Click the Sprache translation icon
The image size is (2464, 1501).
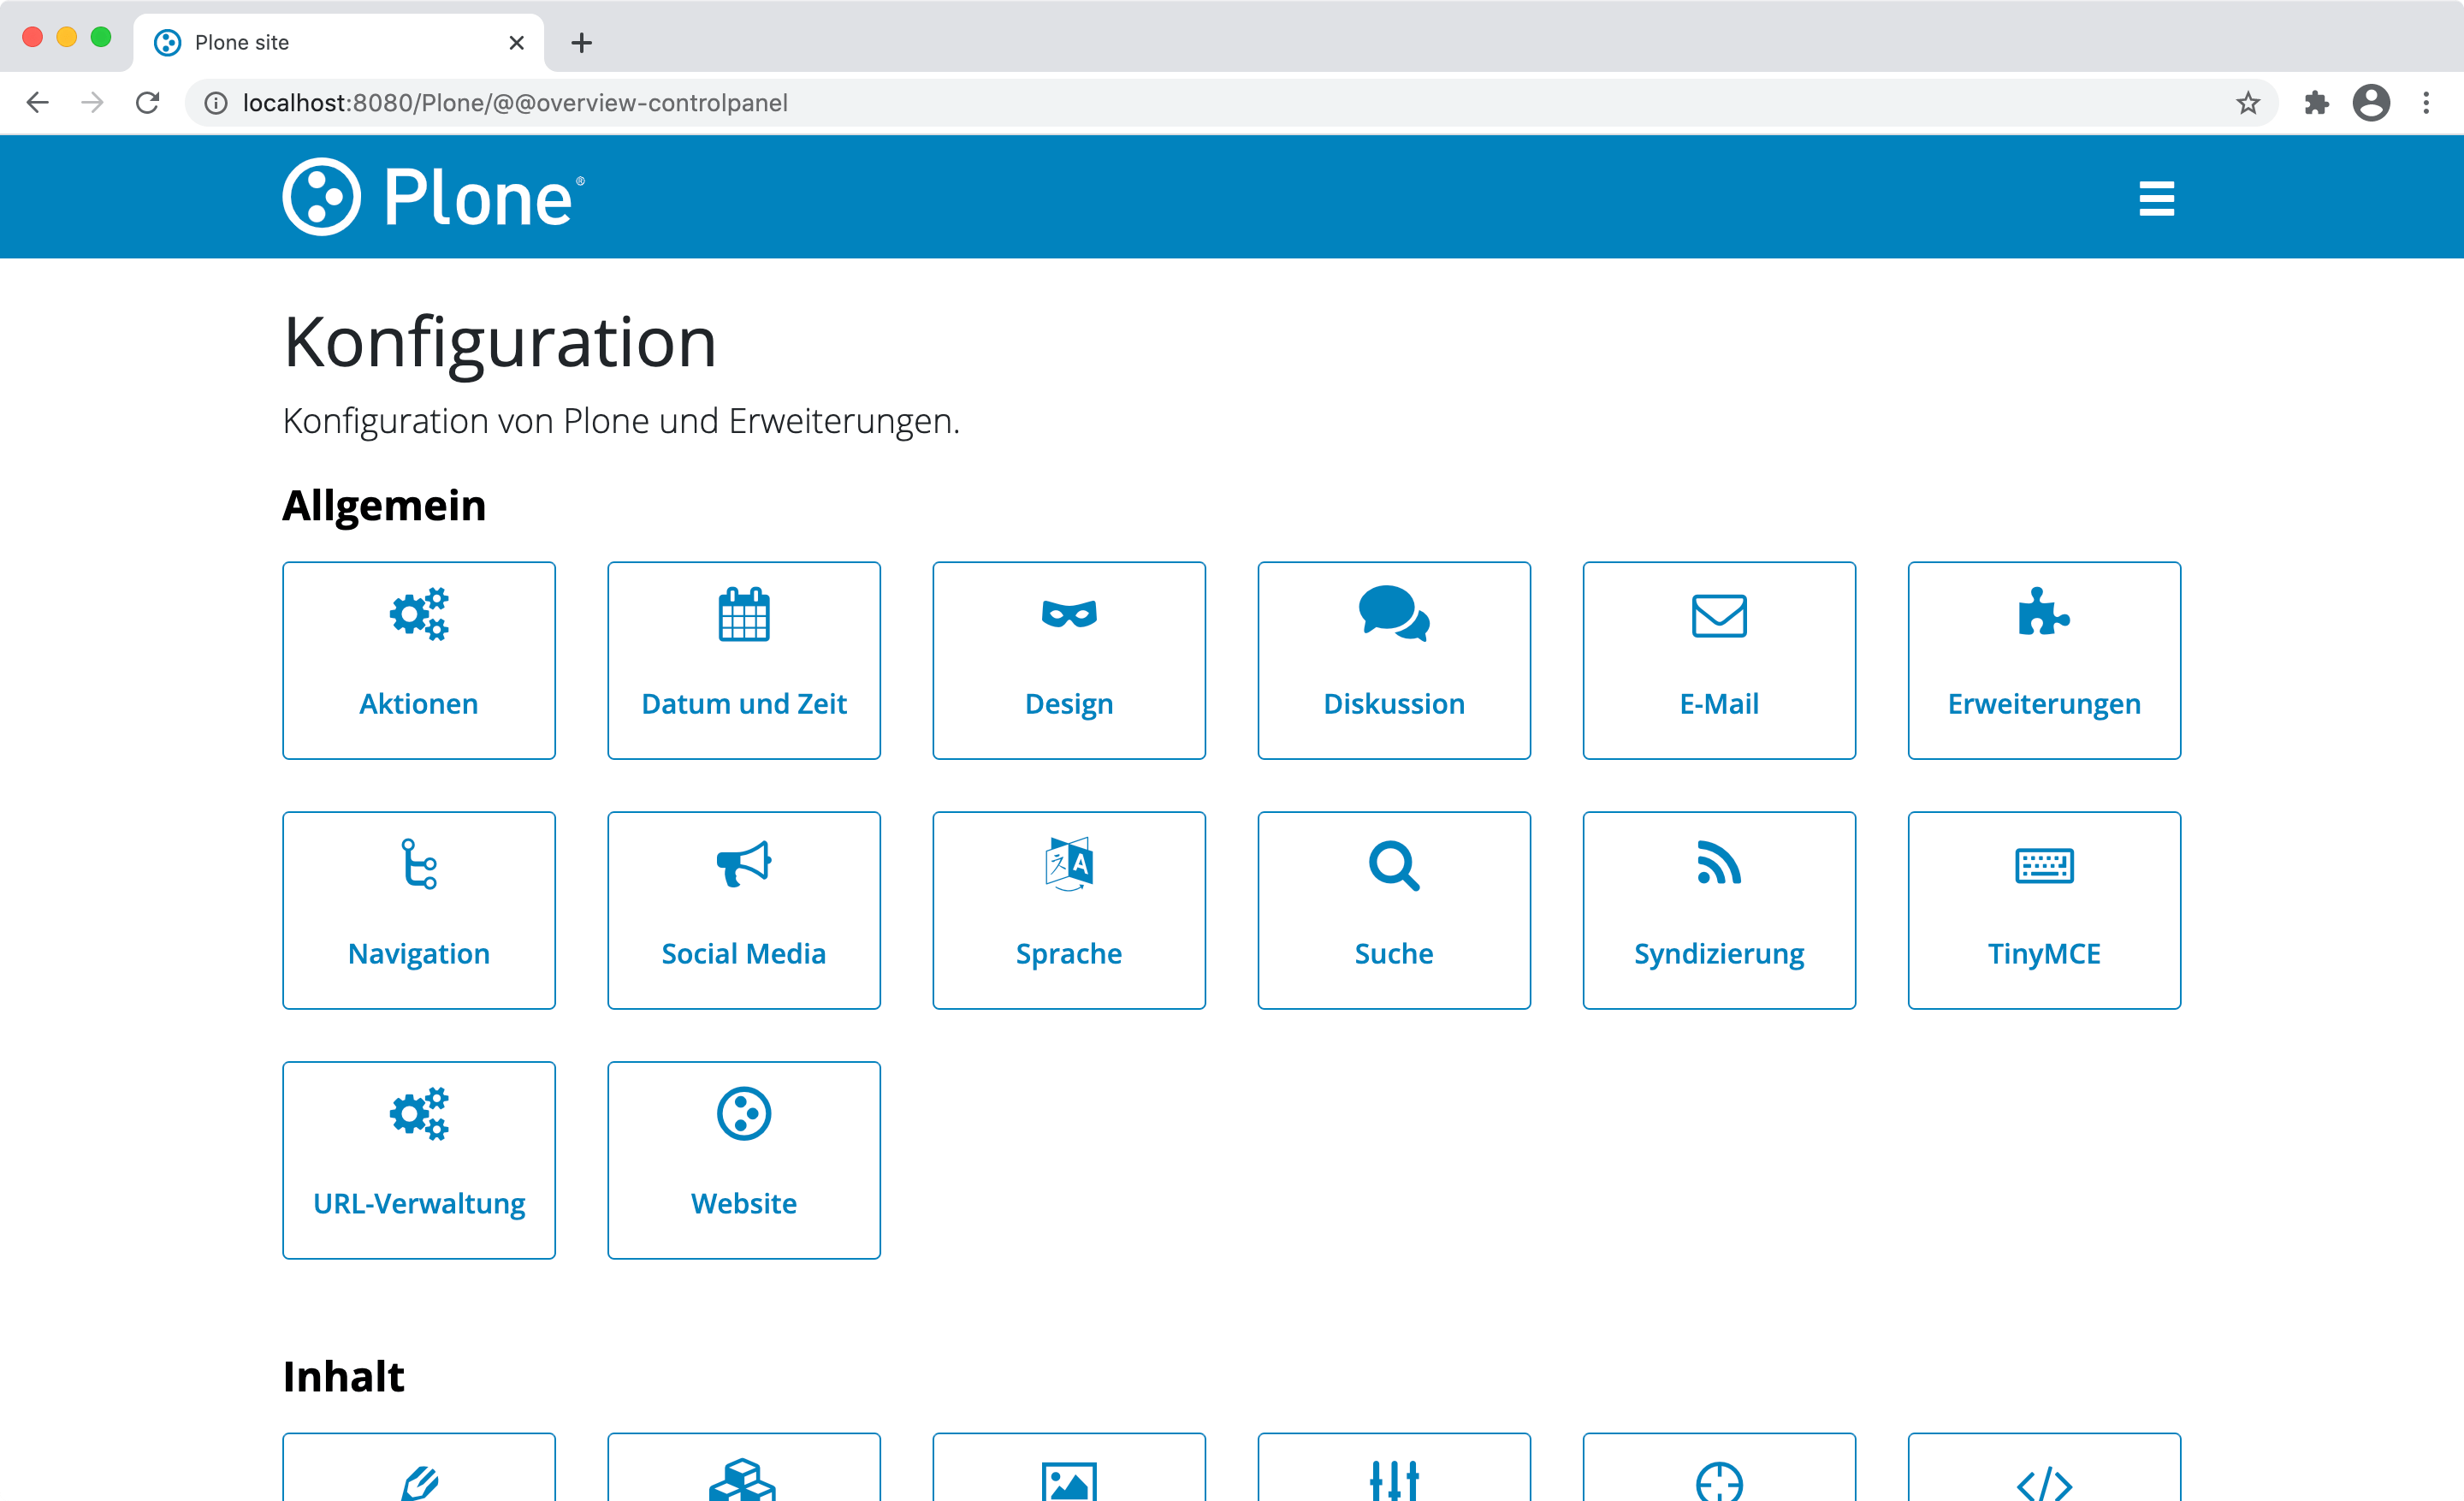[1068, 864]
